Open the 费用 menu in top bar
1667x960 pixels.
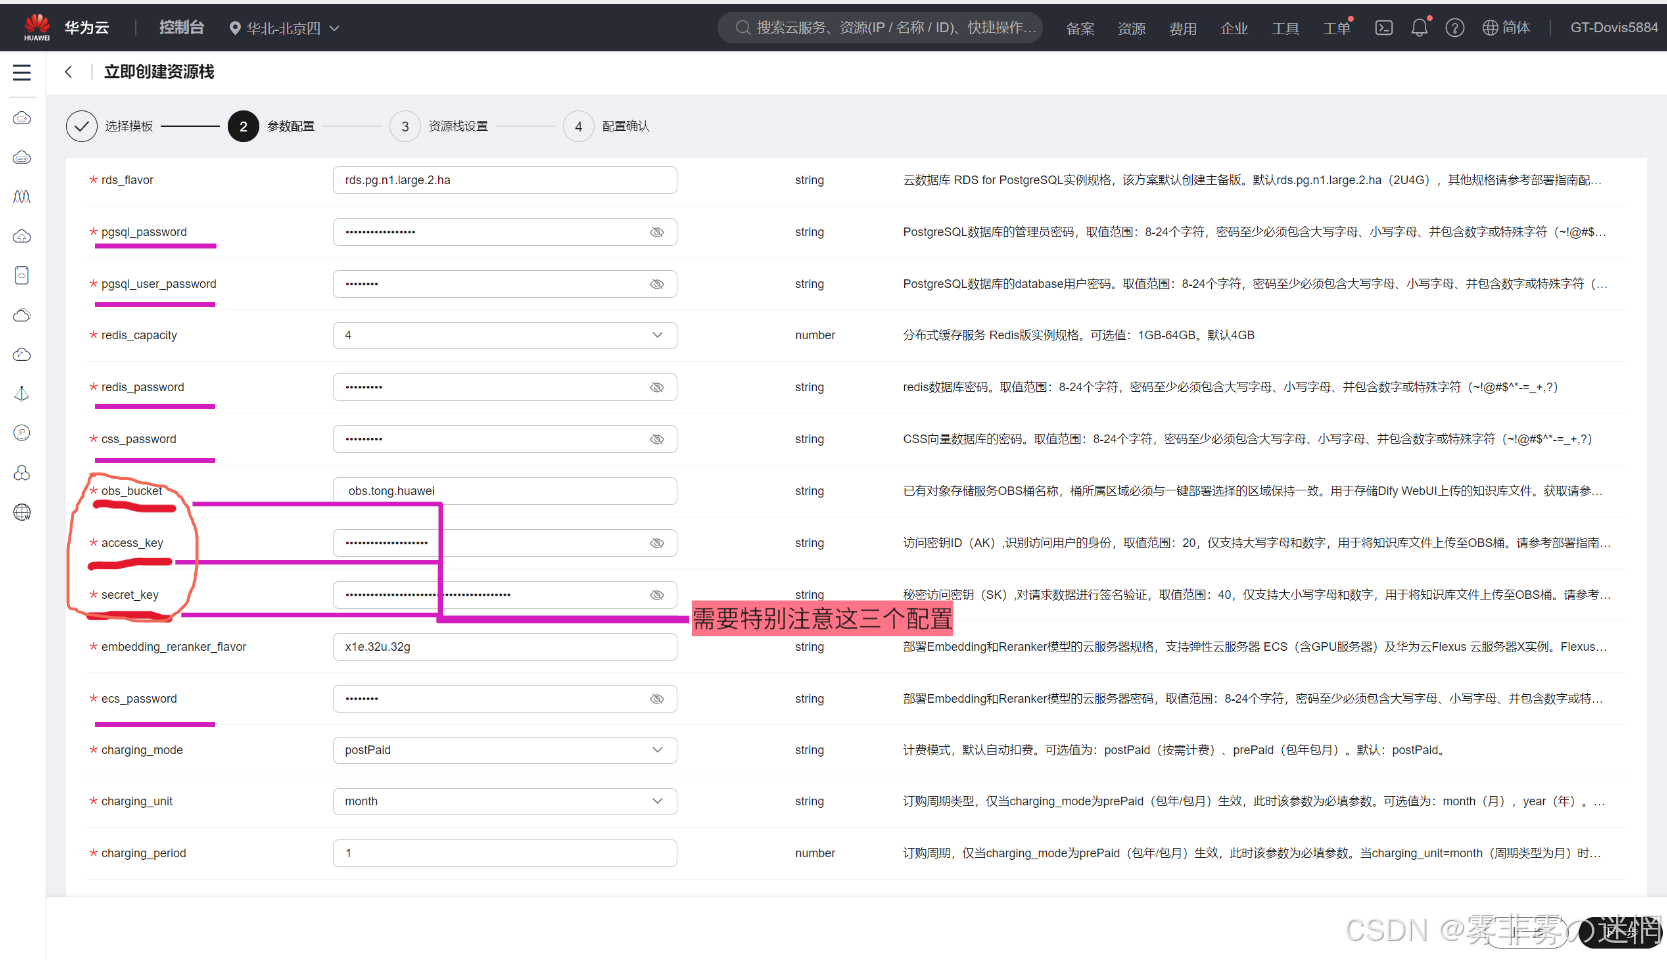[1183, 28]
